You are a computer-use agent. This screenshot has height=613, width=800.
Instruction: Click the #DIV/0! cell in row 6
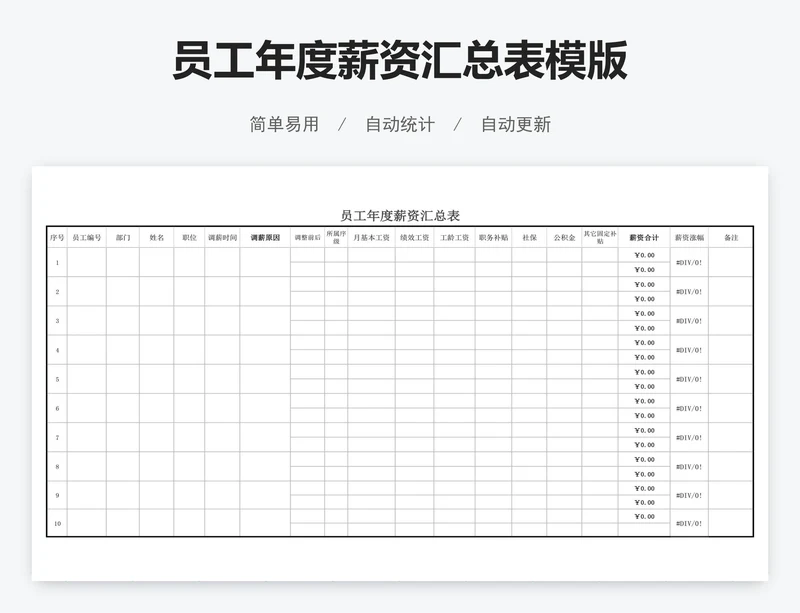(689, 408)
